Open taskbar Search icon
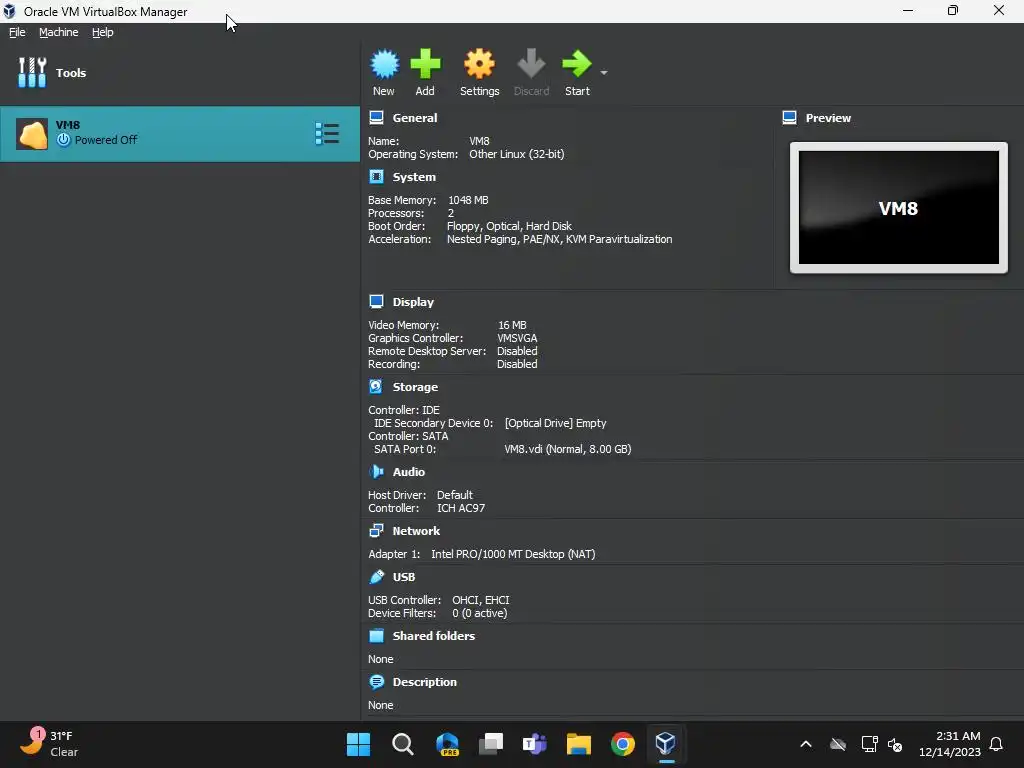Image resolution: width=1024 pixels, height=768 pixels. pos(402,744)
